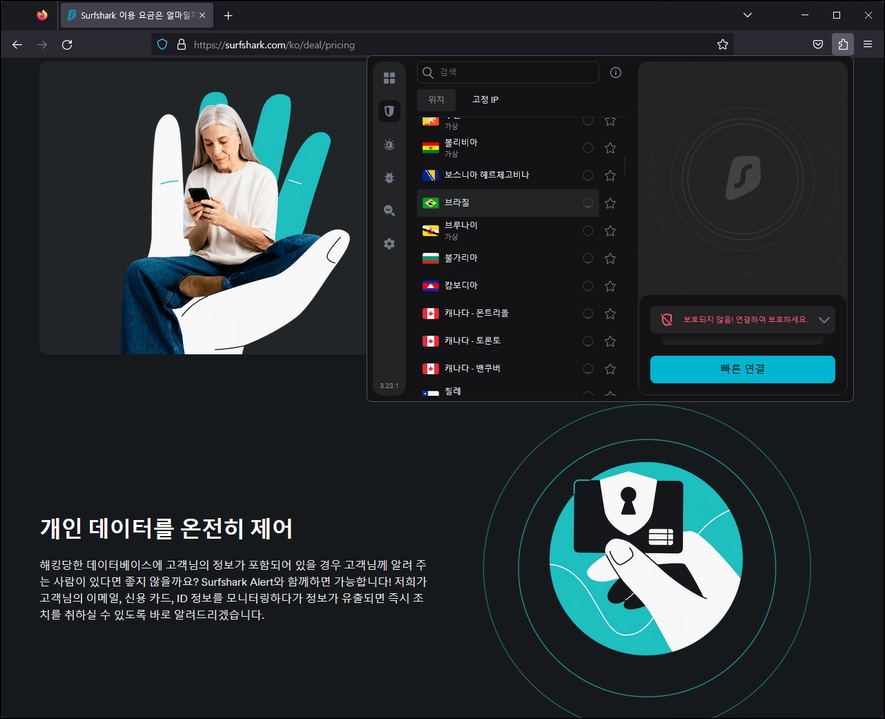Bookmark this page with star icon
This screenshot has width=885, height=719.
[x=722, y=44]
